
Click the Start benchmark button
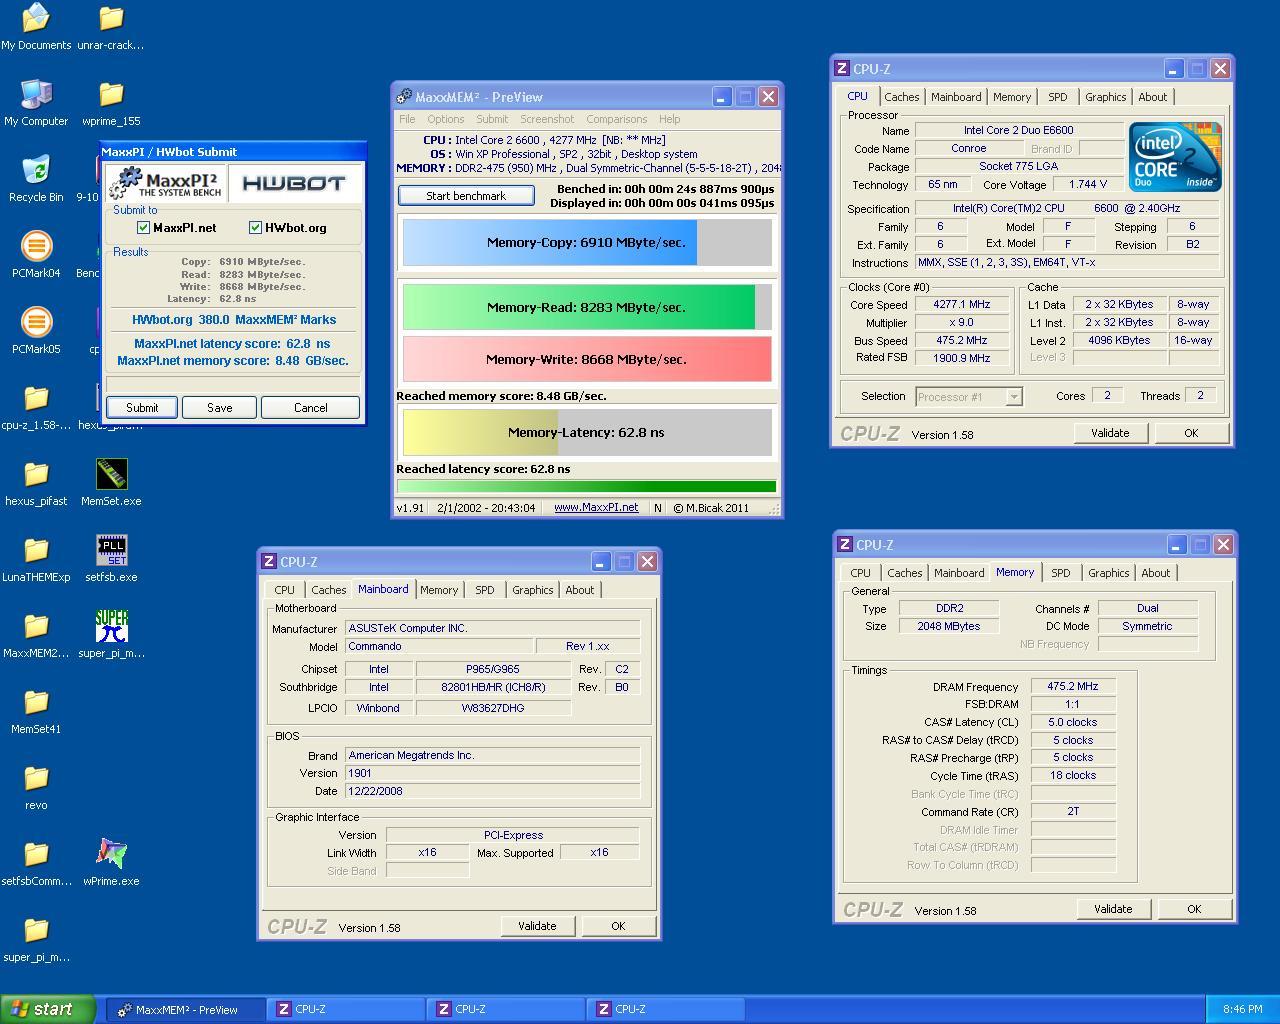click(x=466, y=196)
